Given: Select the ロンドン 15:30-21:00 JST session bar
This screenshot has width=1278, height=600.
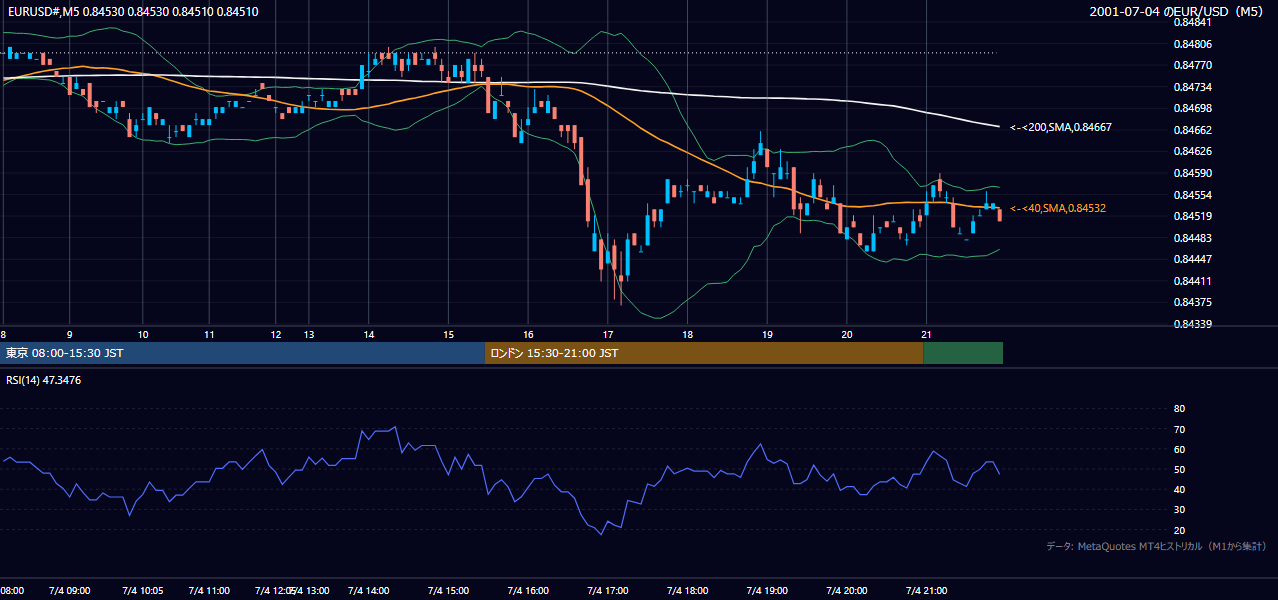Looking at the screenshot, I should pos(704,353).
